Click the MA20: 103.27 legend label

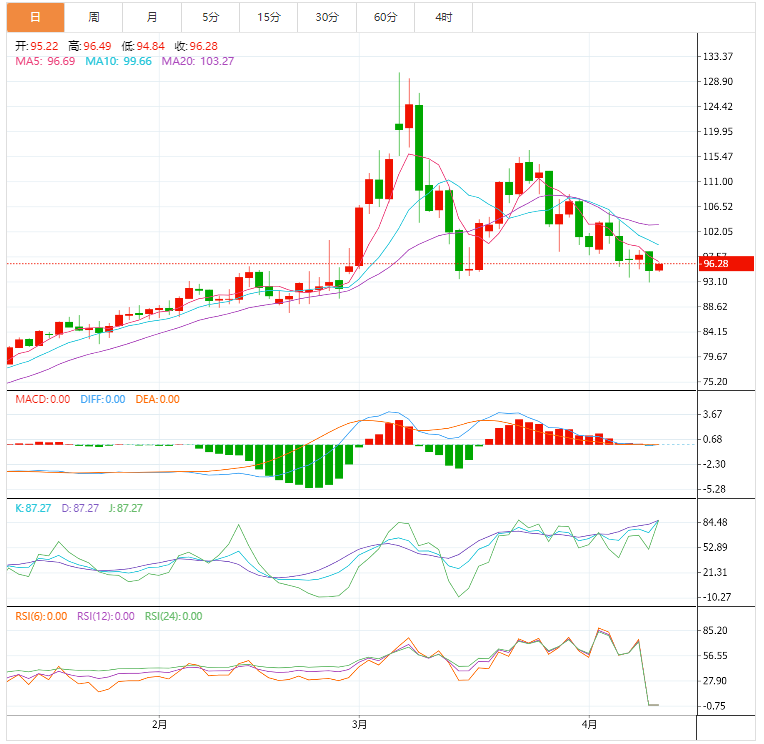coord(198,61)
